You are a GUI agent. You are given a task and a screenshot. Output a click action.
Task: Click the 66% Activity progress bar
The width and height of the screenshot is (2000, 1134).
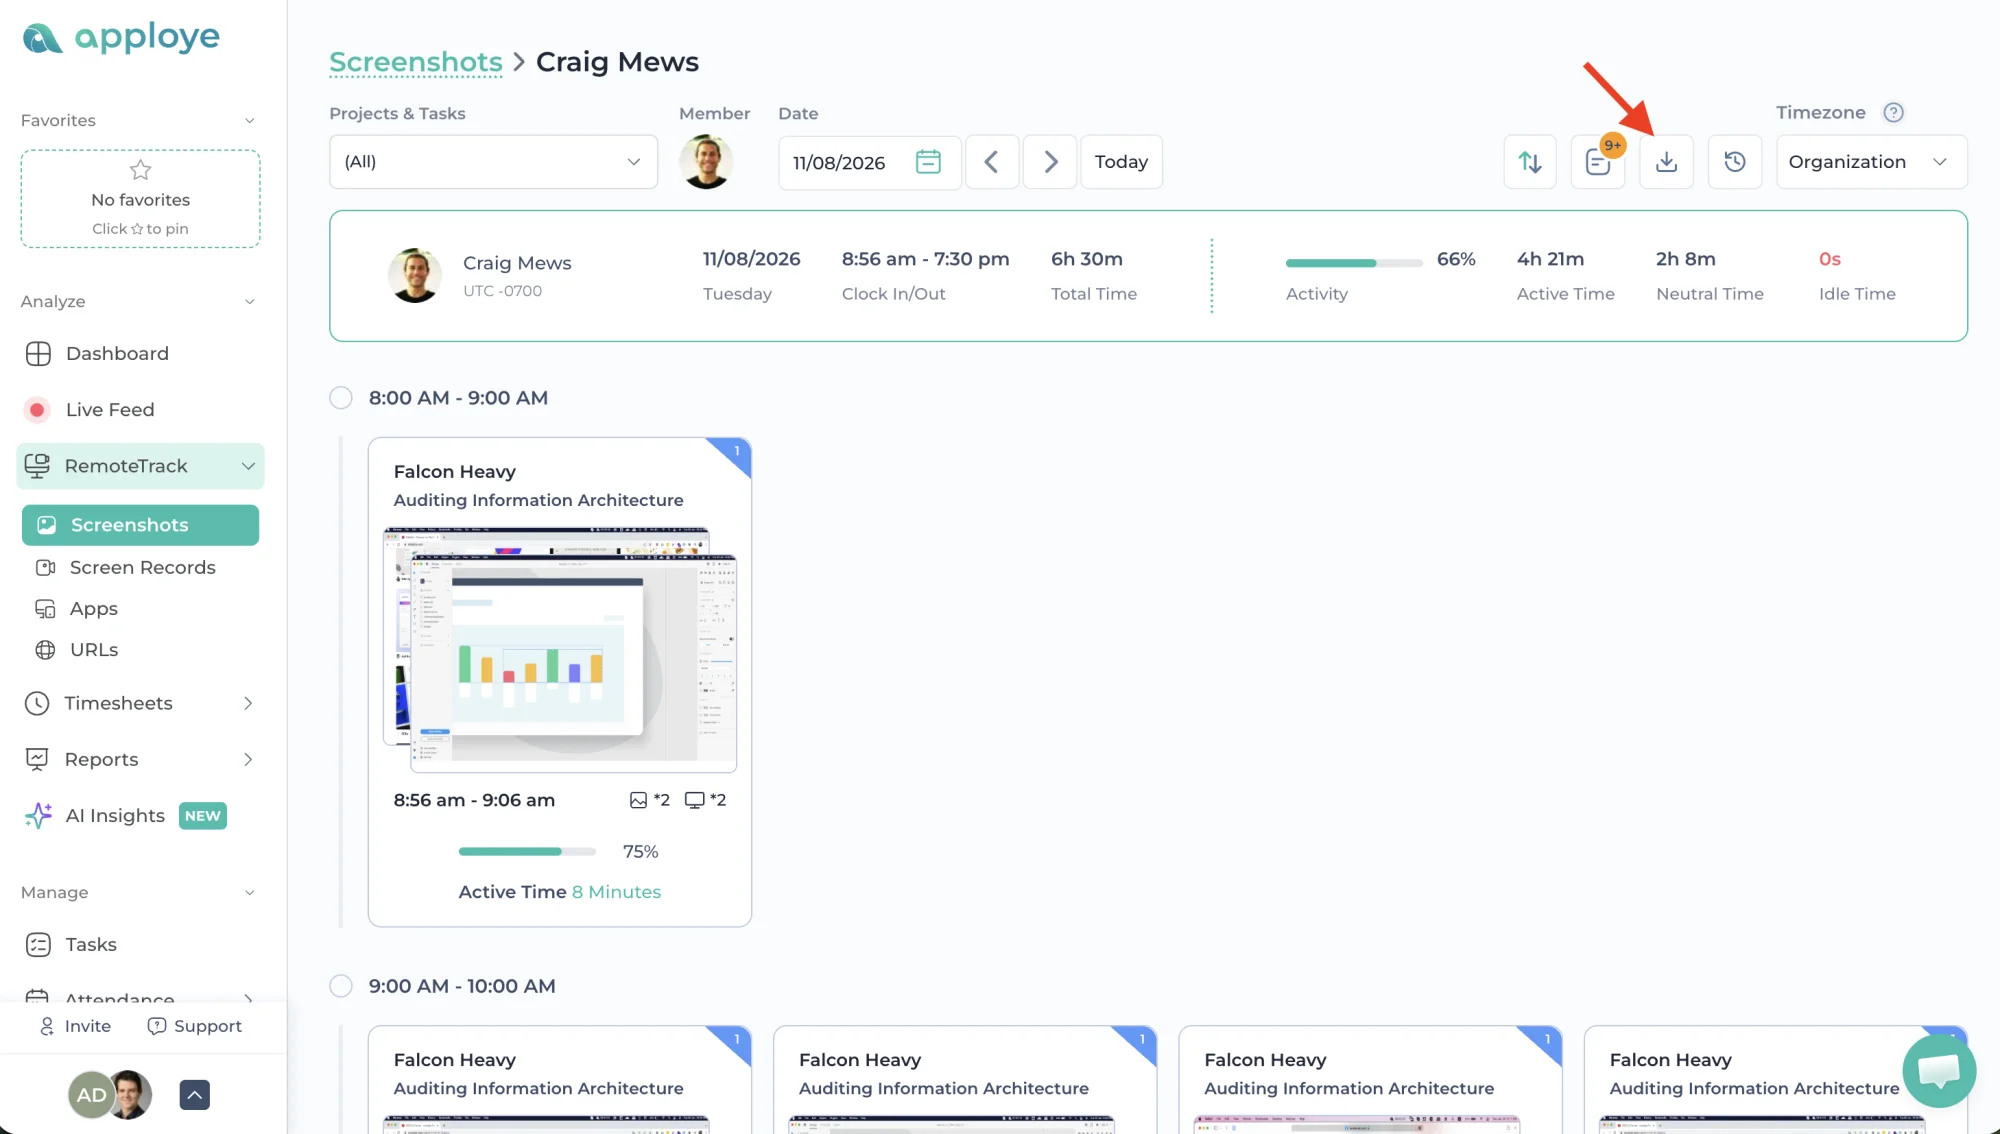[1354, 263]
